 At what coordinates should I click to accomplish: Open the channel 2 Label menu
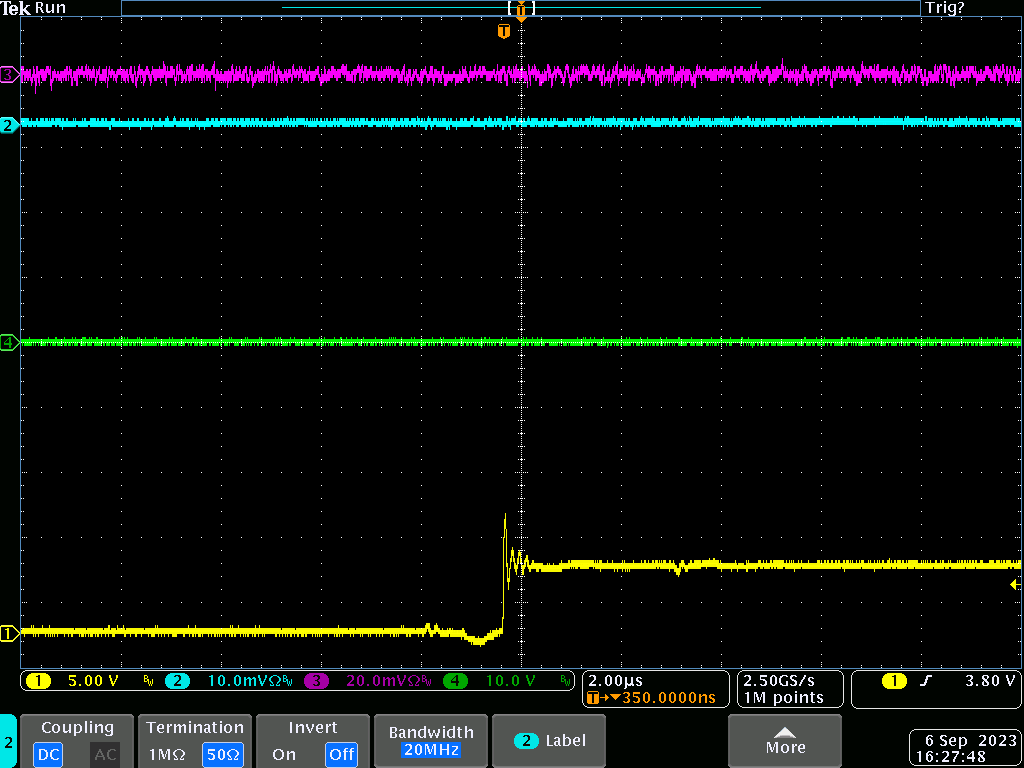[551, 741]
